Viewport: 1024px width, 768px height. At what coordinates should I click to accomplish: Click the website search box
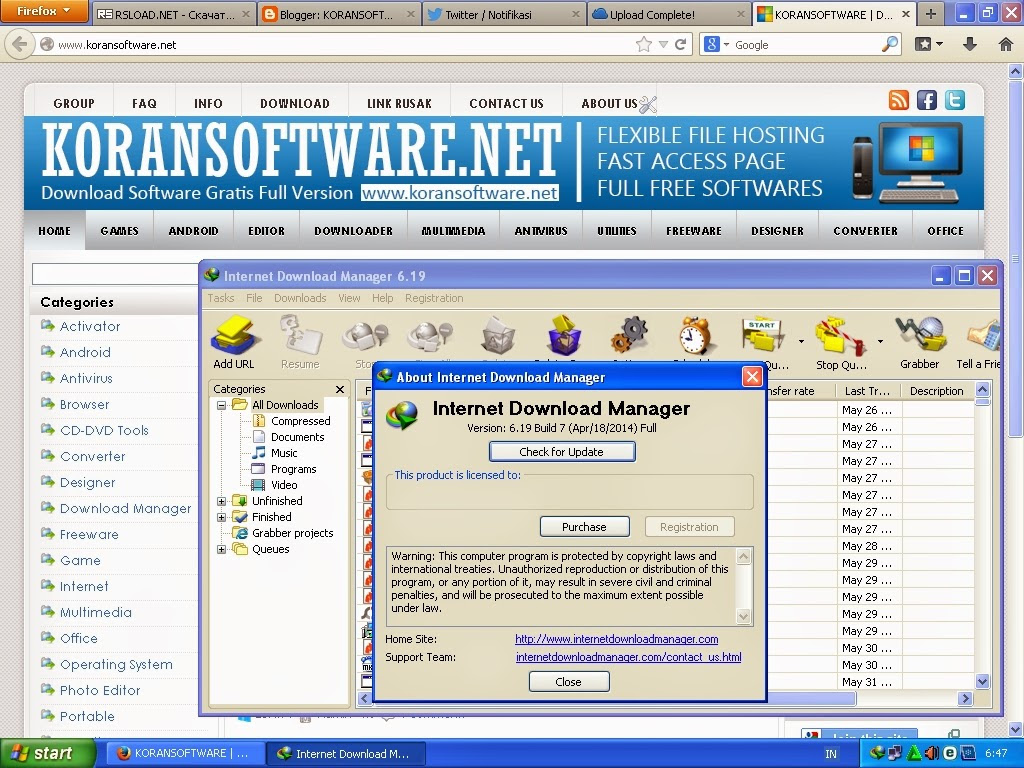(x=115, y=274)
